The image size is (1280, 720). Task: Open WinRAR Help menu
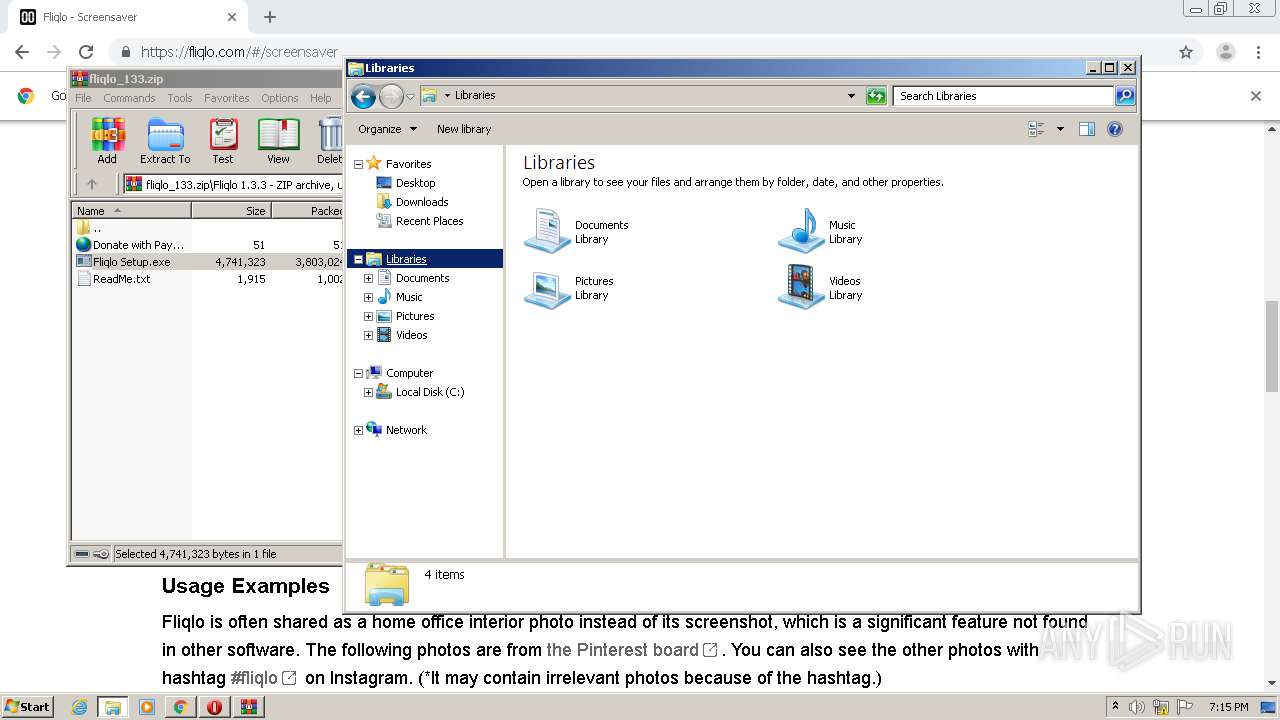(321, 98)
